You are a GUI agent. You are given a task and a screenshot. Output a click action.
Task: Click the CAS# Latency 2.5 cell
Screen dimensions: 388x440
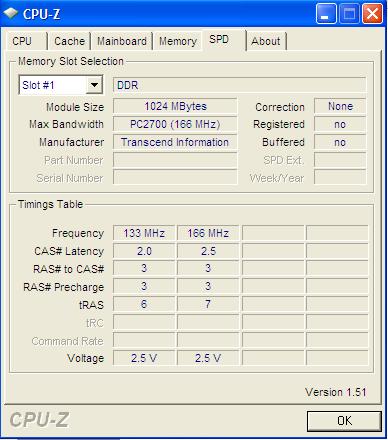coord(208,251)
